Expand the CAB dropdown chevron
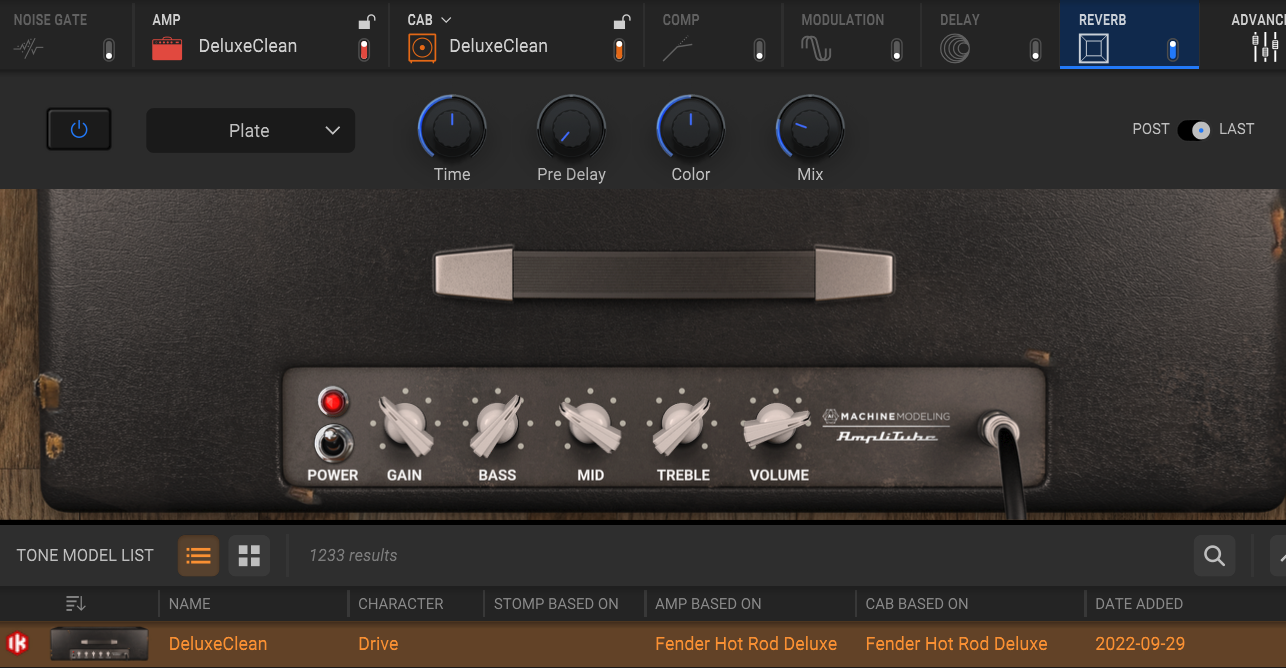The height and width of the screenshot is (668, 1286). (446, 20)
